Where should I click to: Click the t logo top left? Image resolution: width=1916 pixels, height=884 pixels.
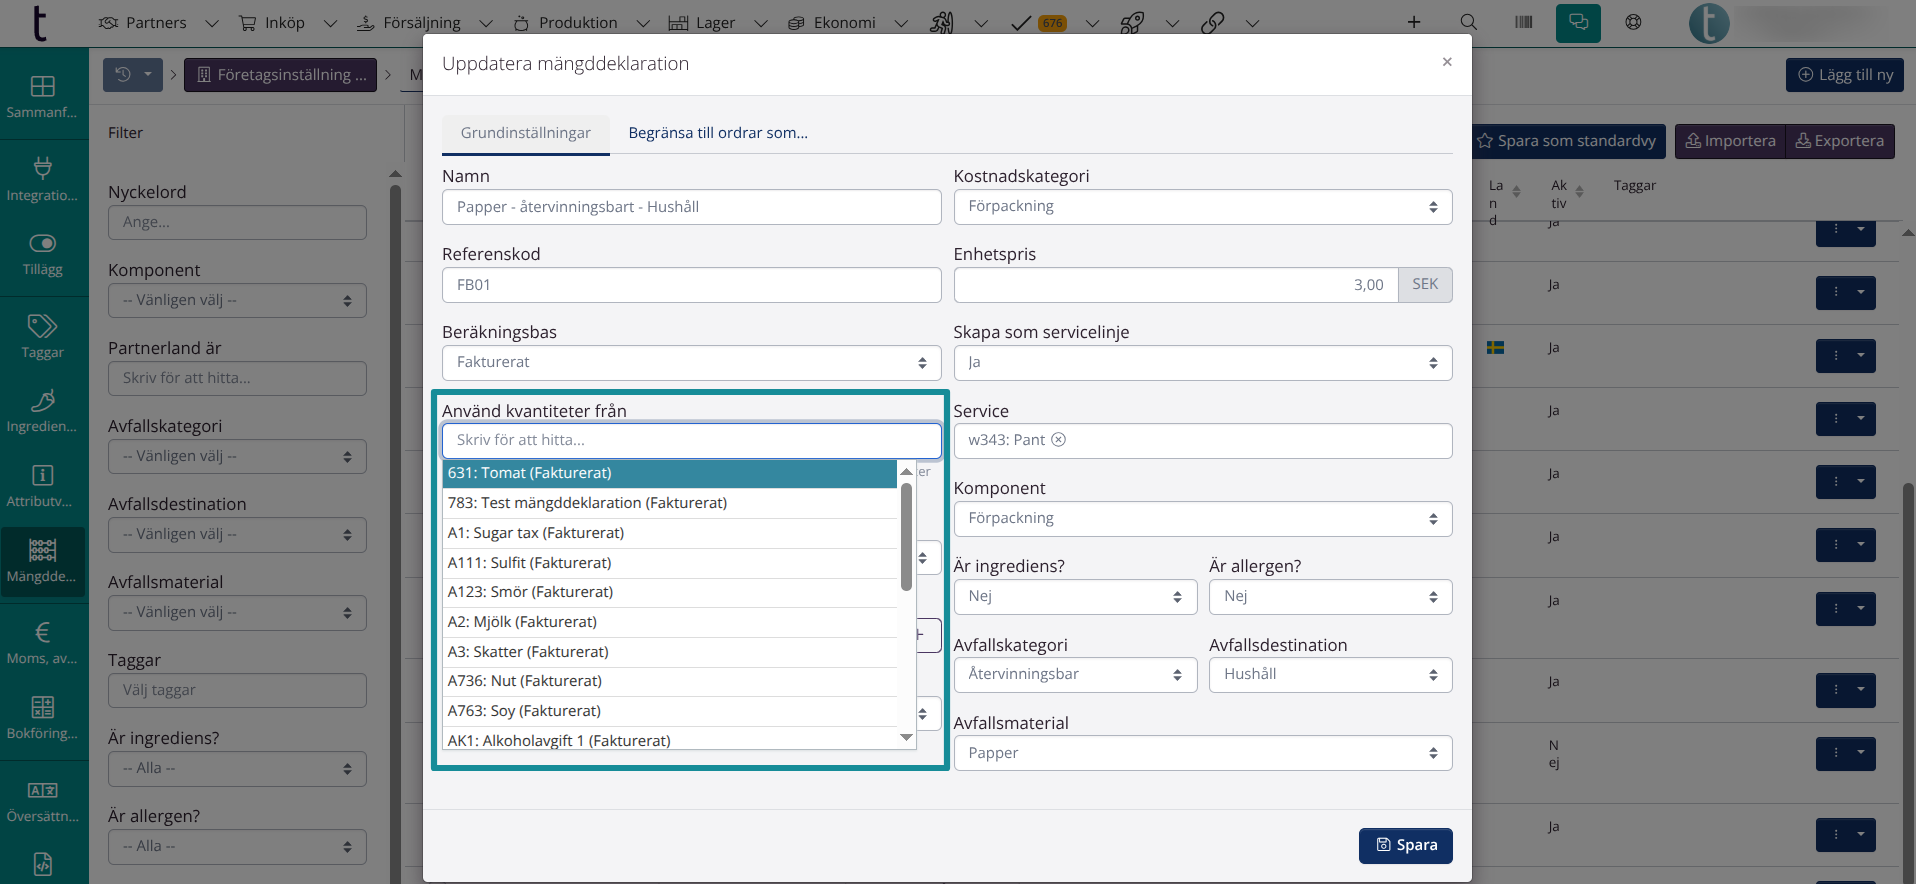click(x=39, y=22)
